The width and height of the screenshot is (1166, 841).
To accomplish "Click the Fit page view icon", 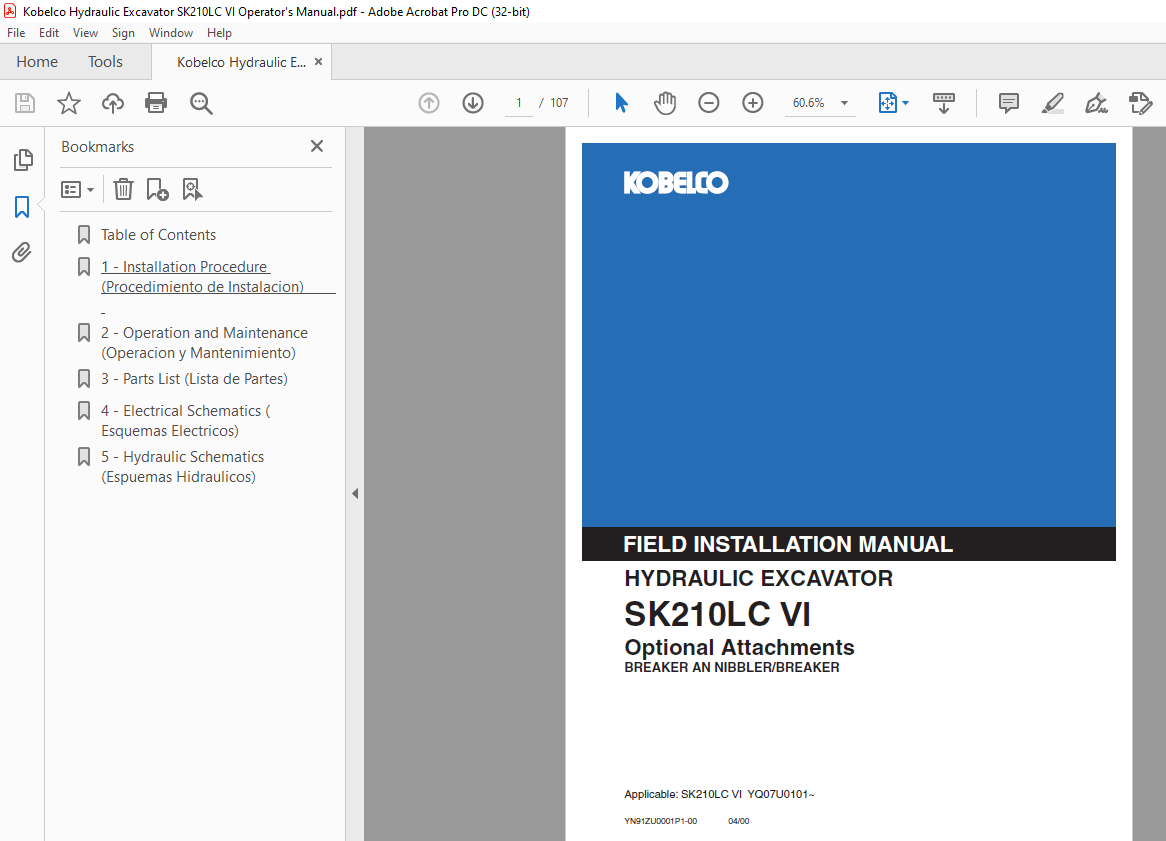I will coord(887,103).
